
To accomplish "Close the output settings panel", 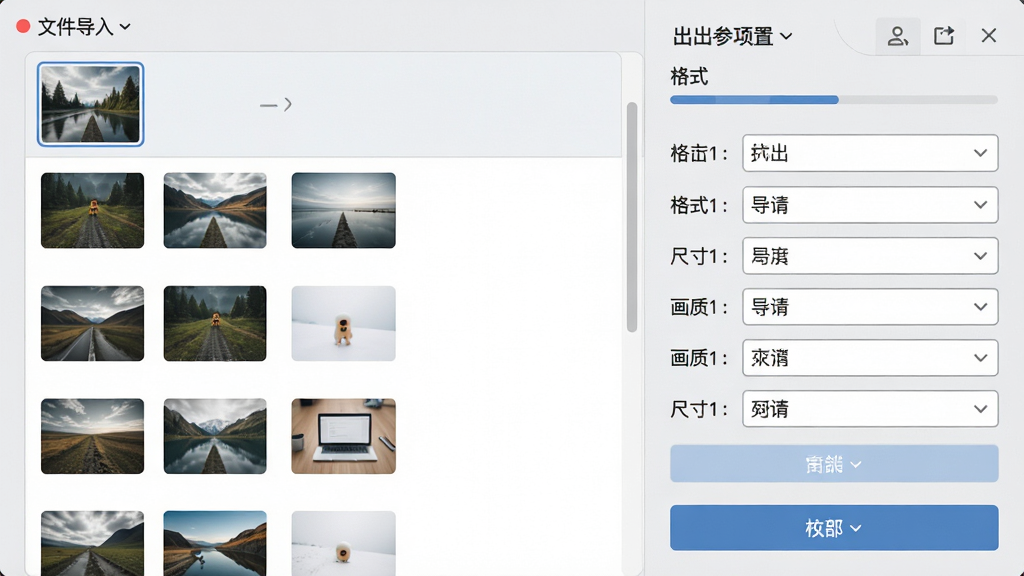I will (989, 35).
